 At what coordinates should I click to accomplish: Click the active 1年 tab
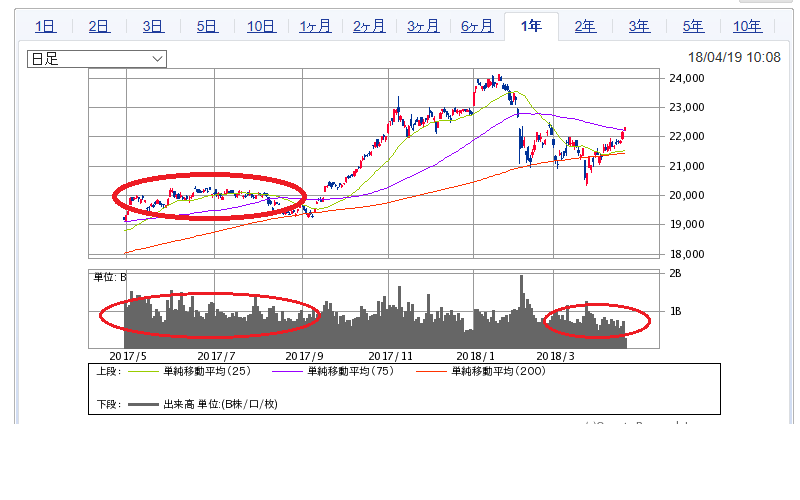[x=531, y=27]
